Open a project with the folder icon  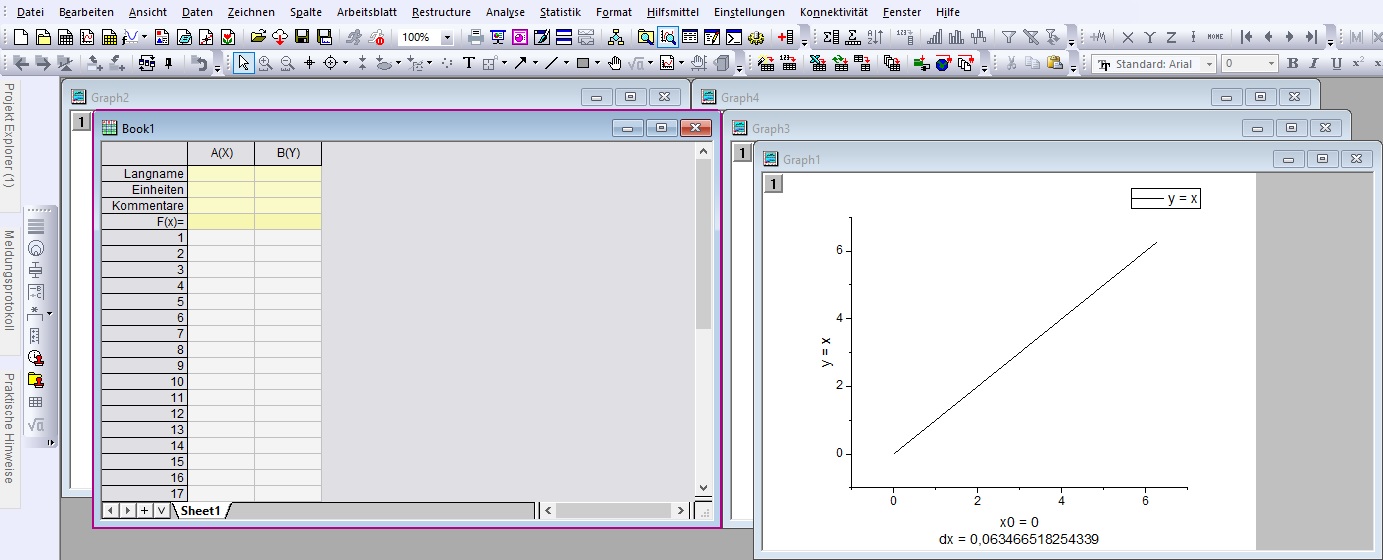(x=258, y=37)
